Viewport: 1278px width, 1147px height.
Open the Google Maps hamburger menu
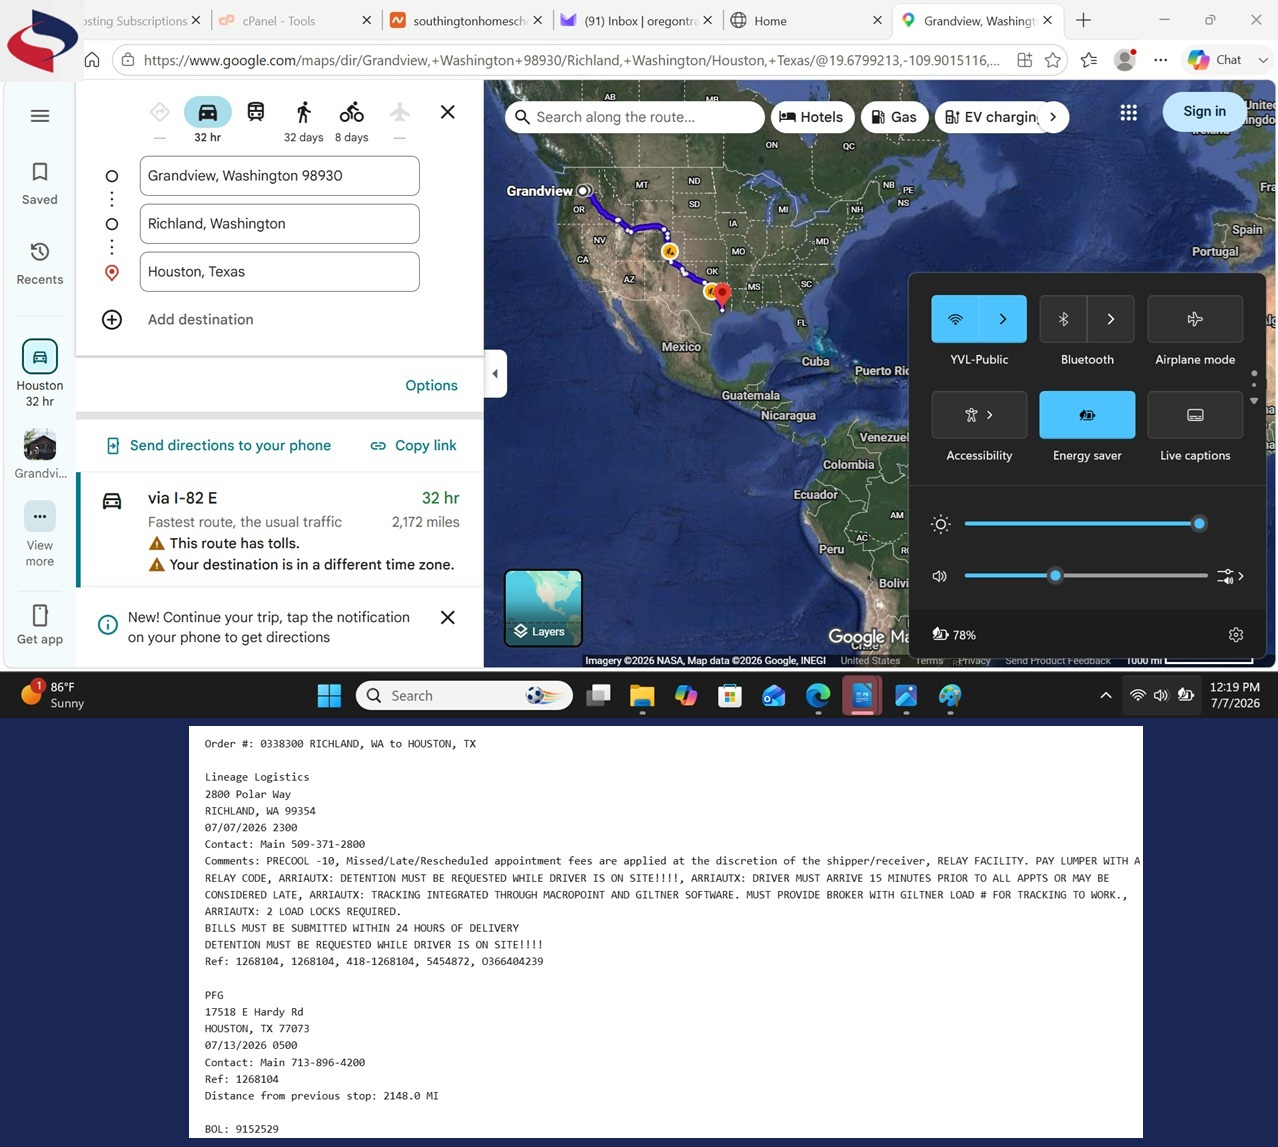coord(40,116)
